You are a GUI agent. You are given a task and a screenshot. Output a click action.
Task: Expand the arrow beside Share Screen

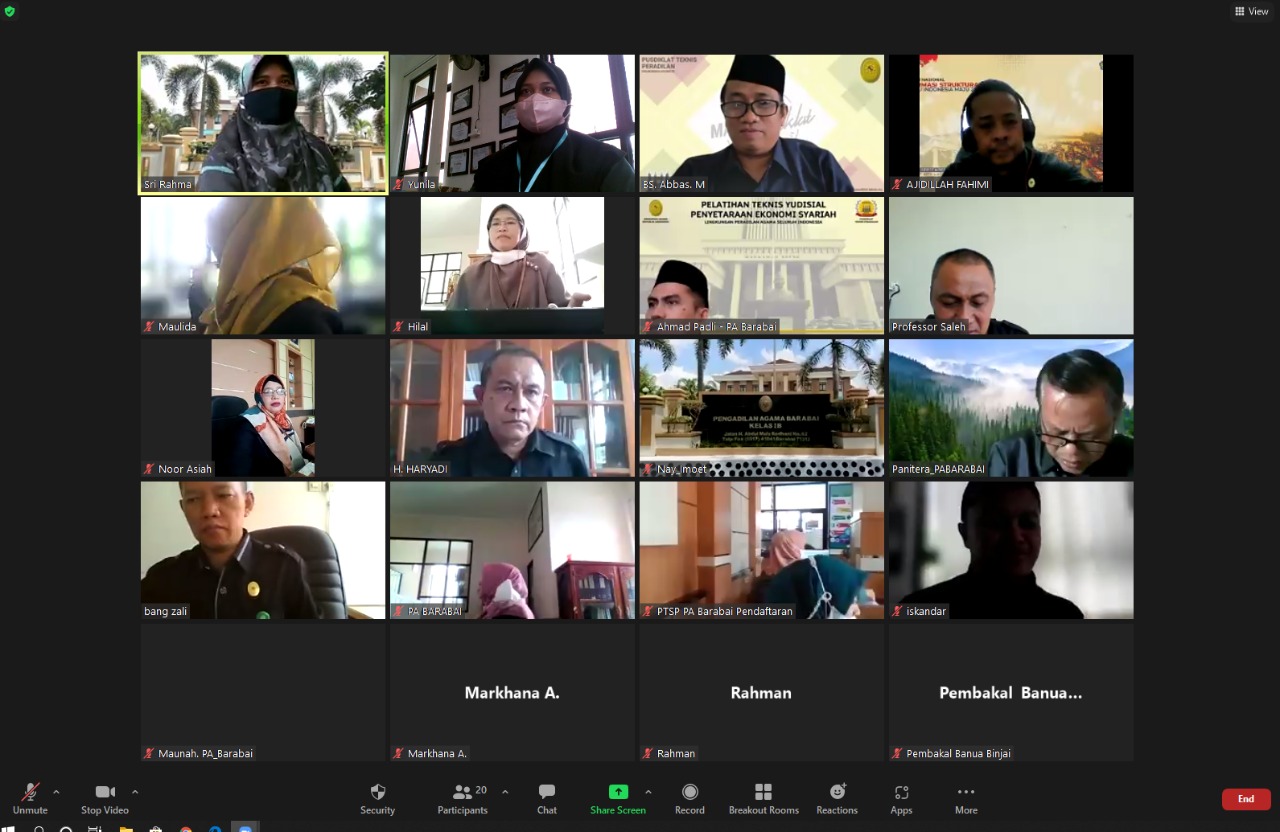click(648, 792)
